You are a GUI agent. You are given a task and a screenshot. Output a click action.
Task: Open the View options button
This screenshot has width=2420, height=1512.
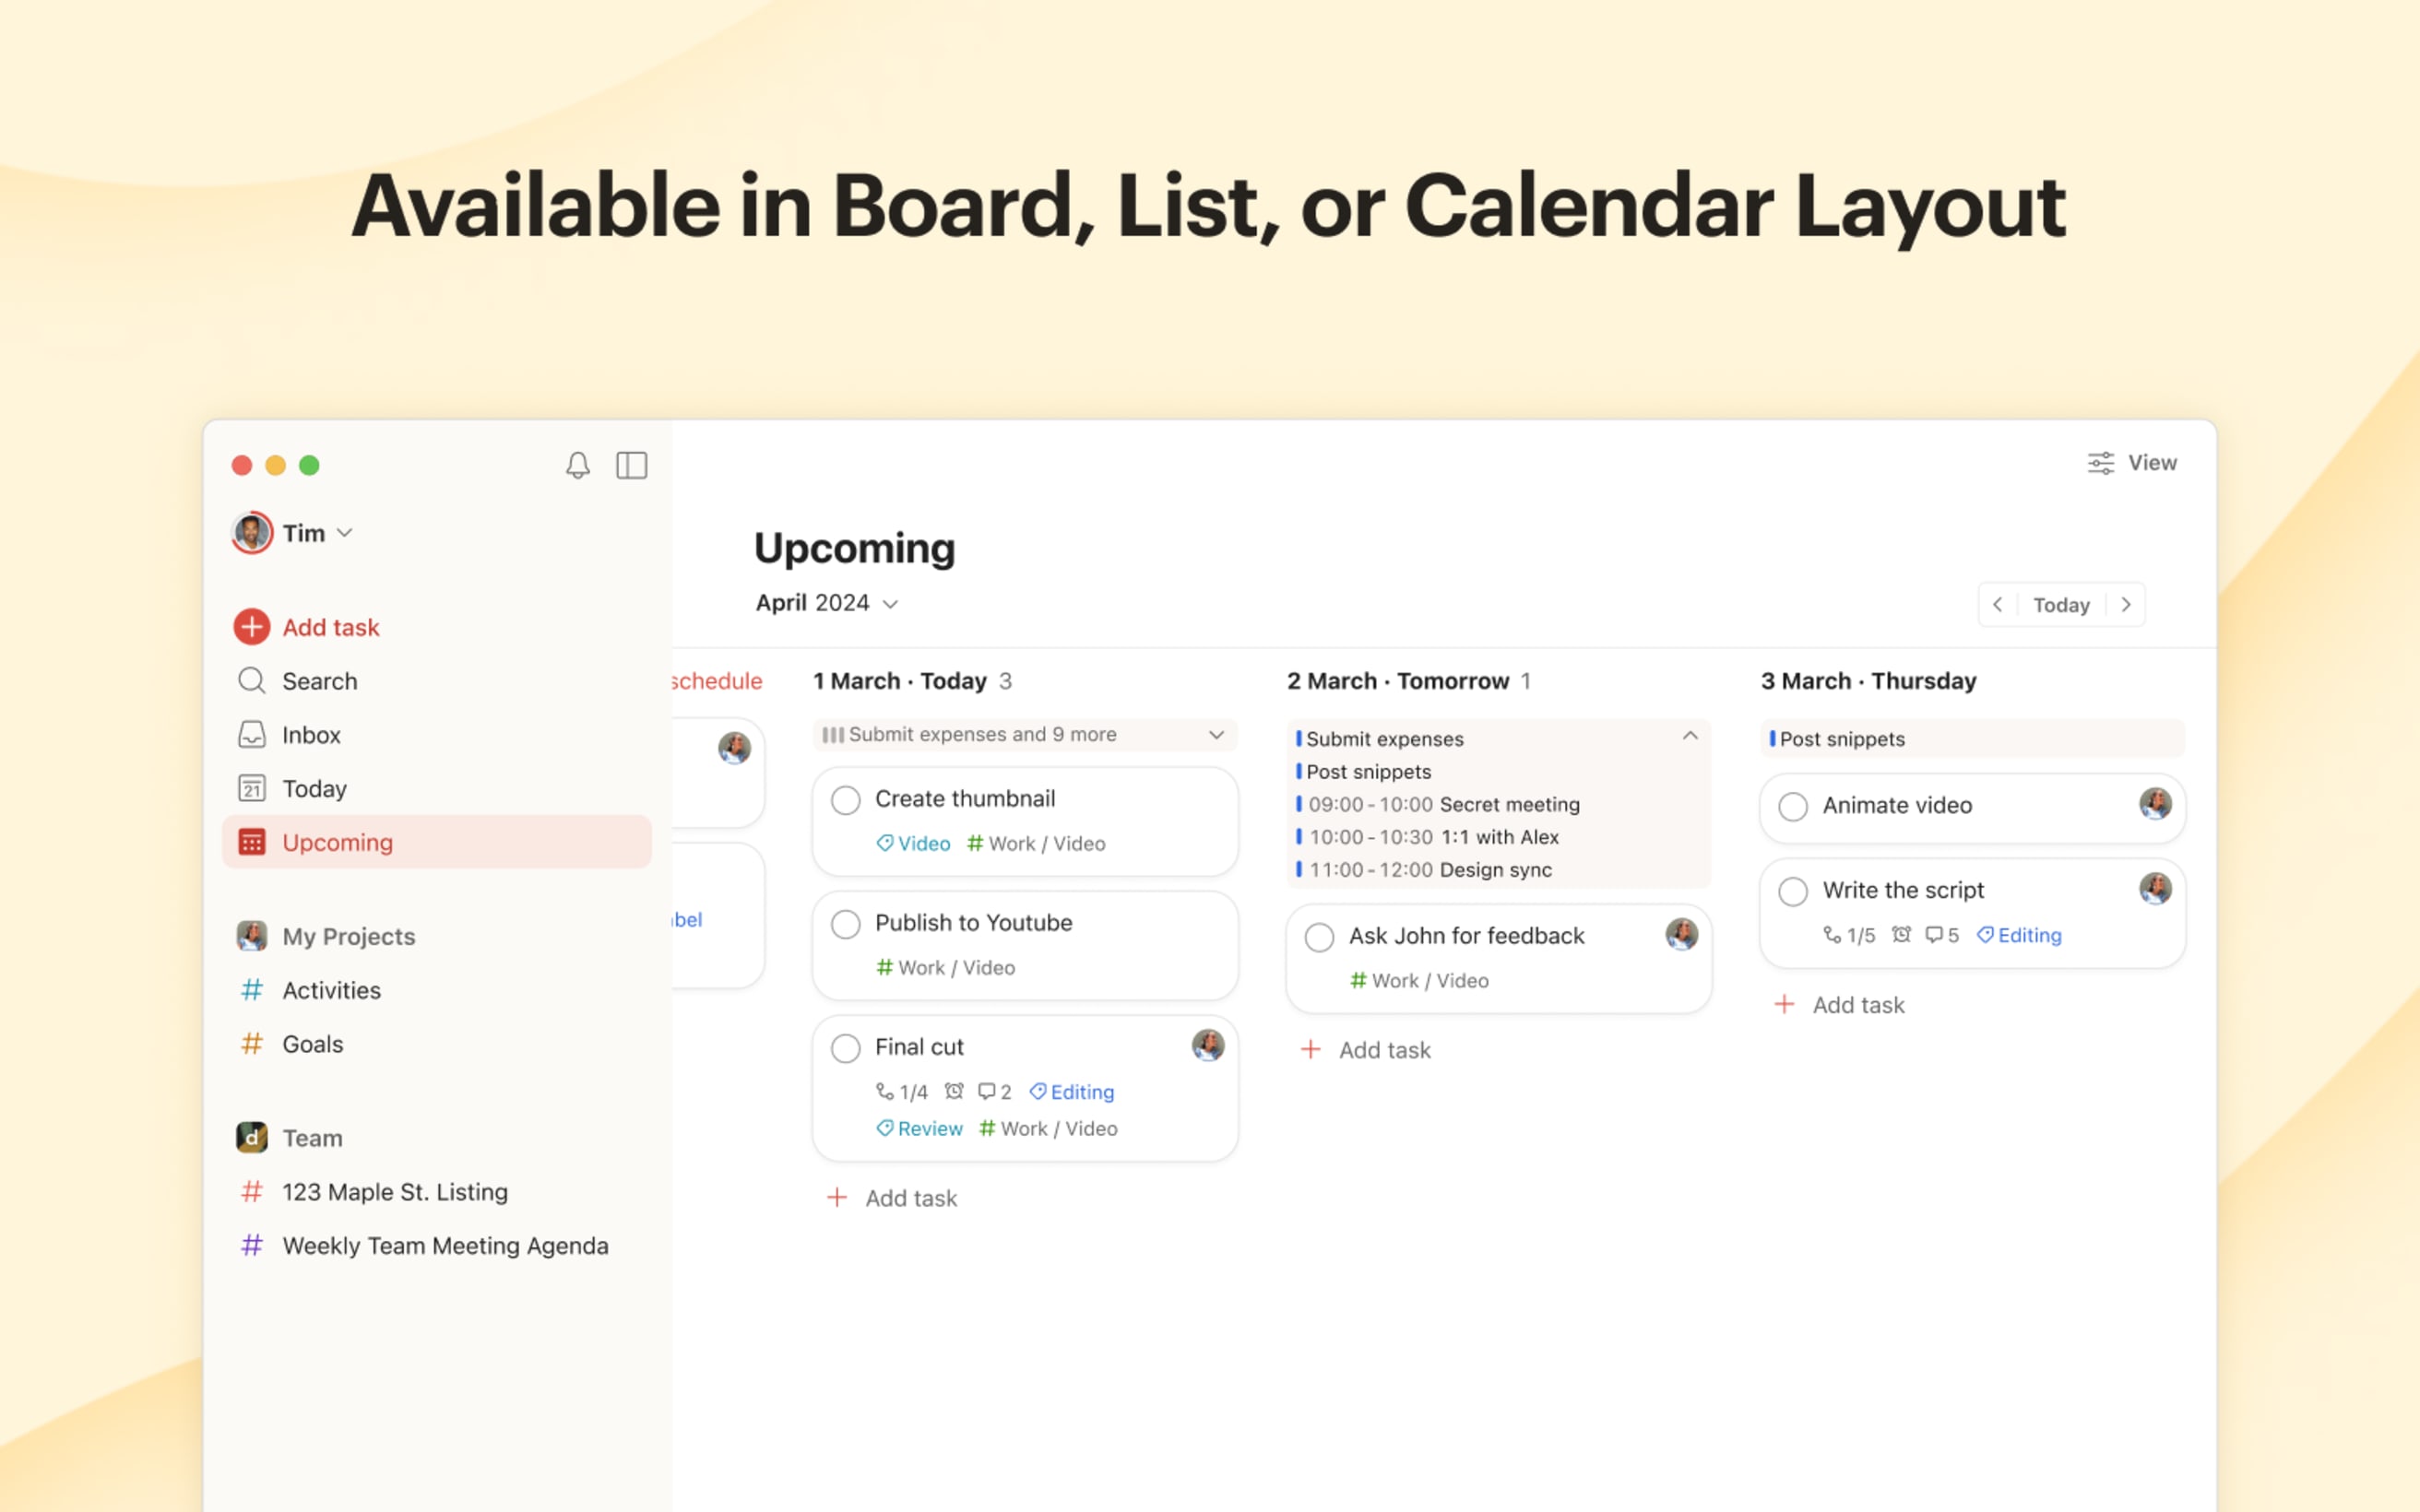click(x=2132, y=463)
